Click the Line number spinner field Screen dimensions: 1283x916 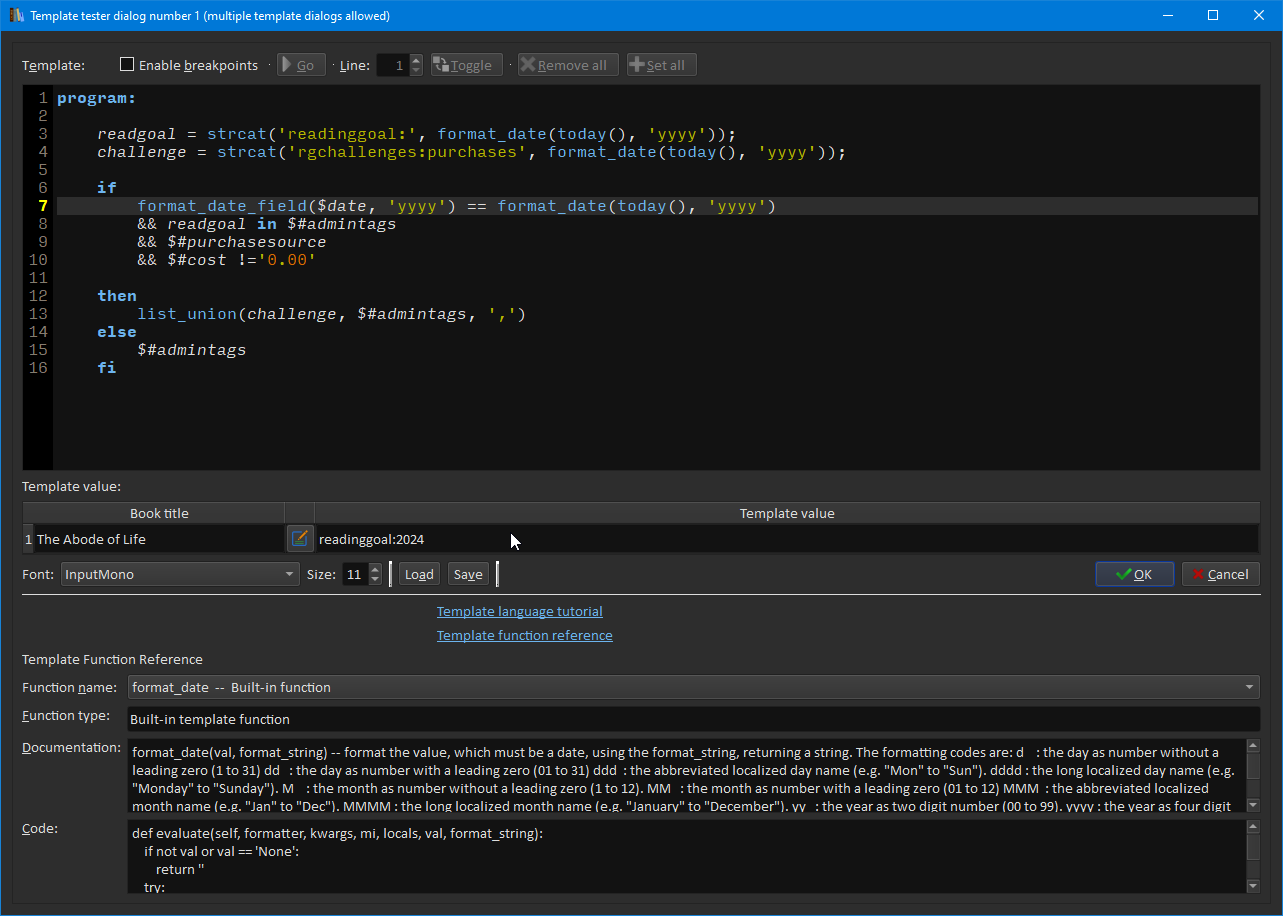point(392,65)
